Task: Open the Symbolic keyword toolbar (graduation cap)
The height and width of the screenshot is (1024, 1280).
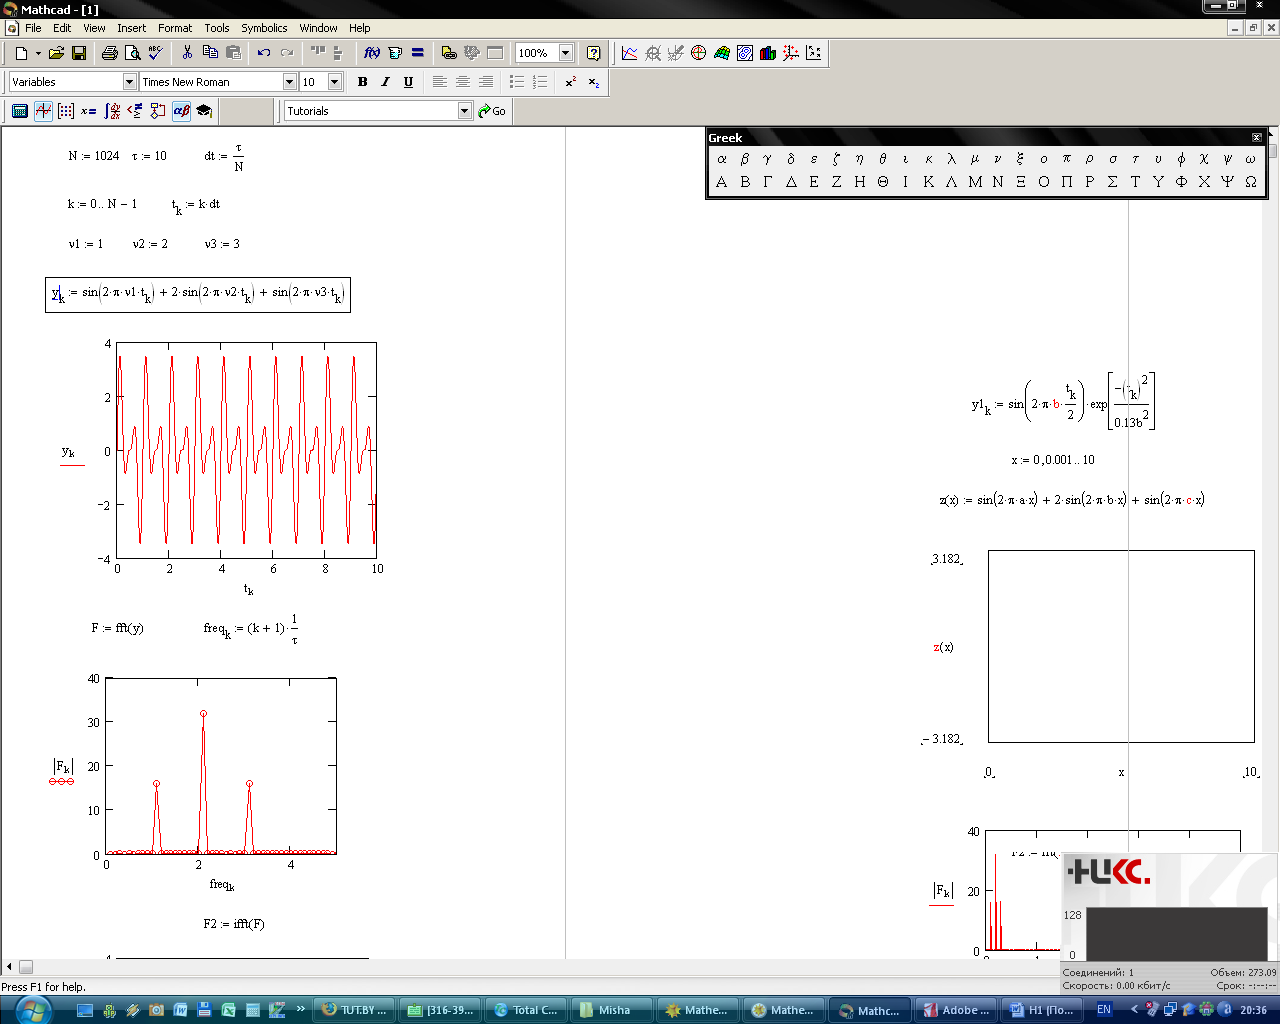Action: pos(204,111)
